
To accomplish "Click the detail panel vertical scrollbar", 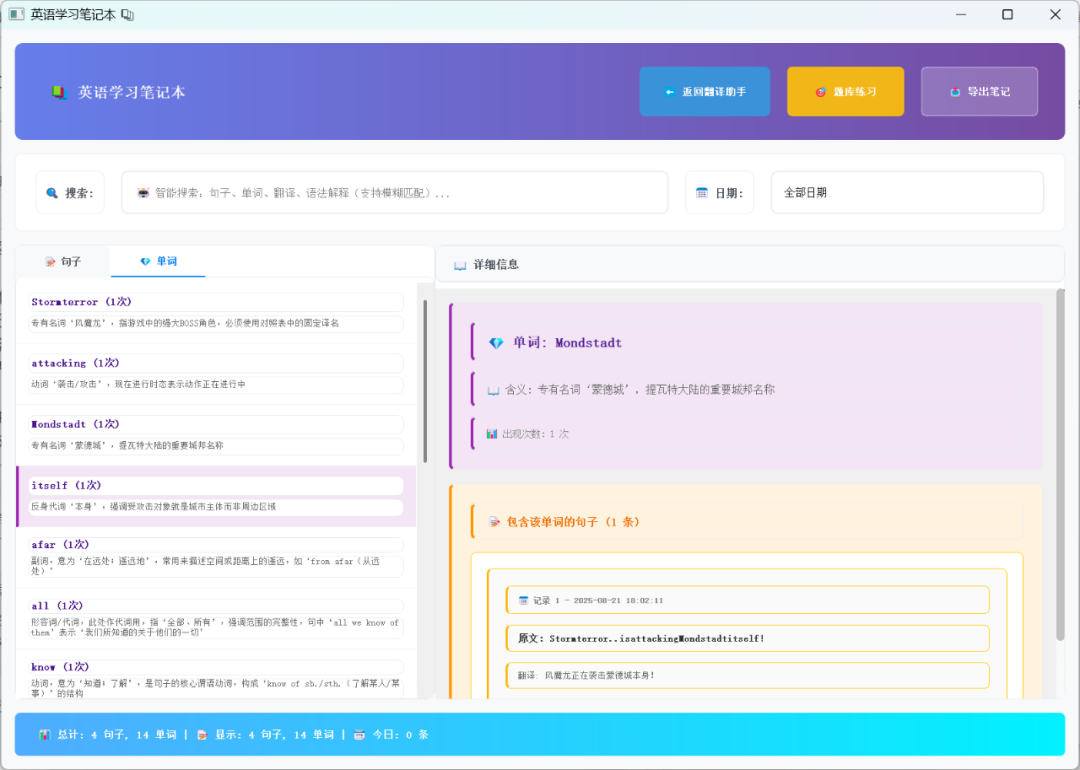I will tap(1060, 465).
